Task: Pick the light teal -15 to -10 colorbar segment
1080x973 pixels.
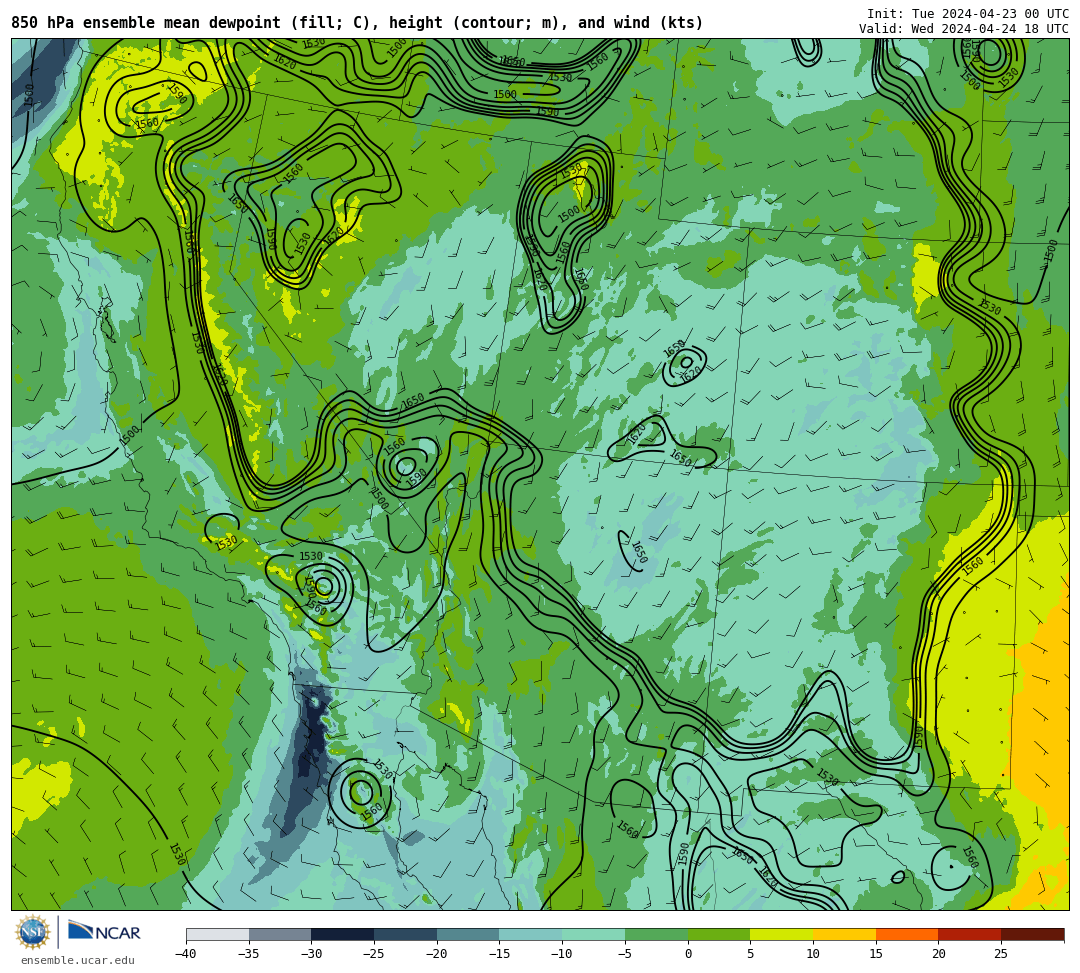Action: pyautogui.click(x=530, y=934)
